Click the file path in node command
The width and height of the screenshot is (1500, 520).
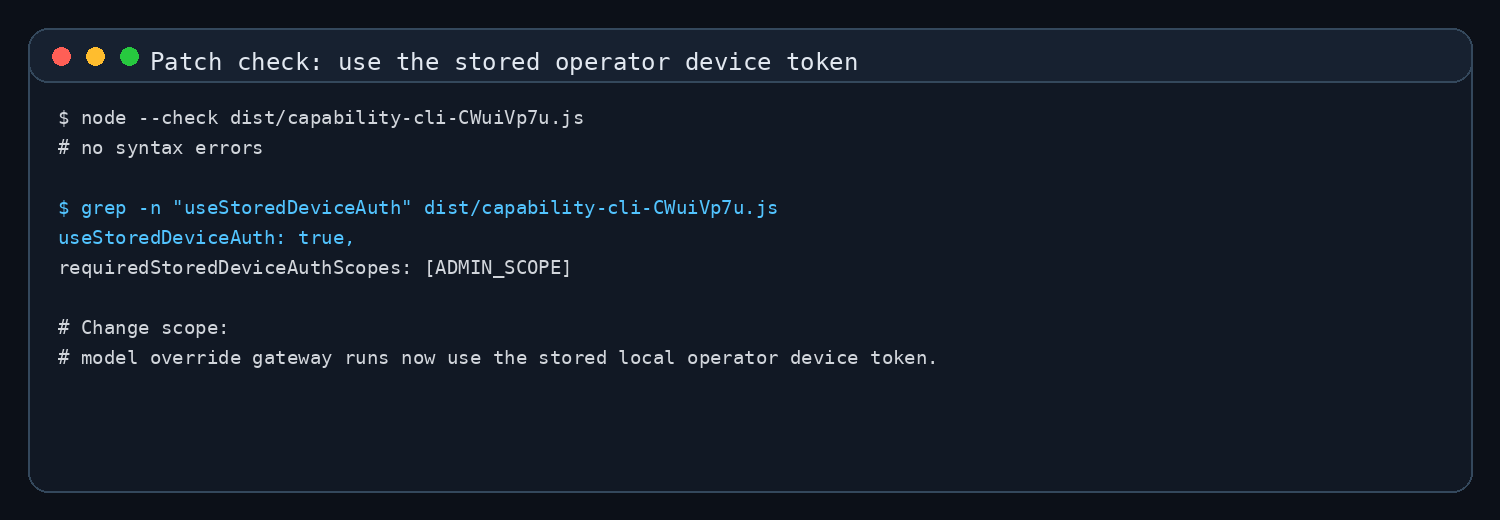click(x=407, y=118)
